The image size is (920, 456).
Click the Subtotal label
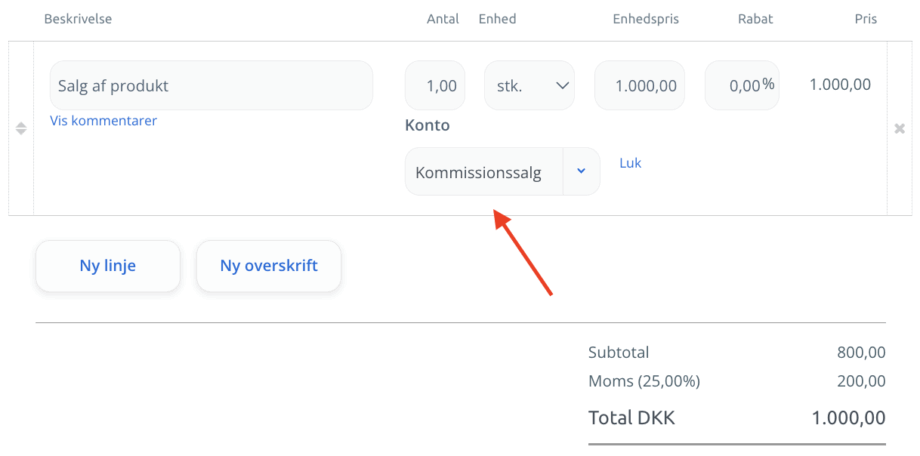618,353
